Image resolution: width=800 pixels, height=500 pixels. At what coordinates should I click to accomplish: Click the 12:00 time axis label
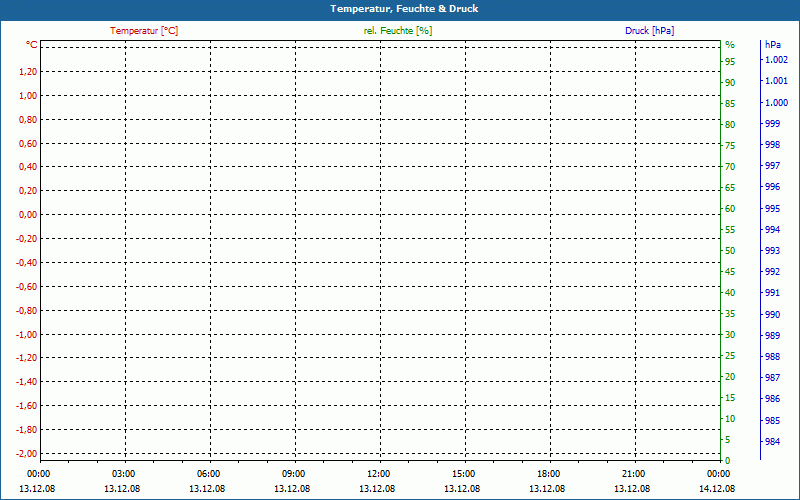click(x=378, y=474)
